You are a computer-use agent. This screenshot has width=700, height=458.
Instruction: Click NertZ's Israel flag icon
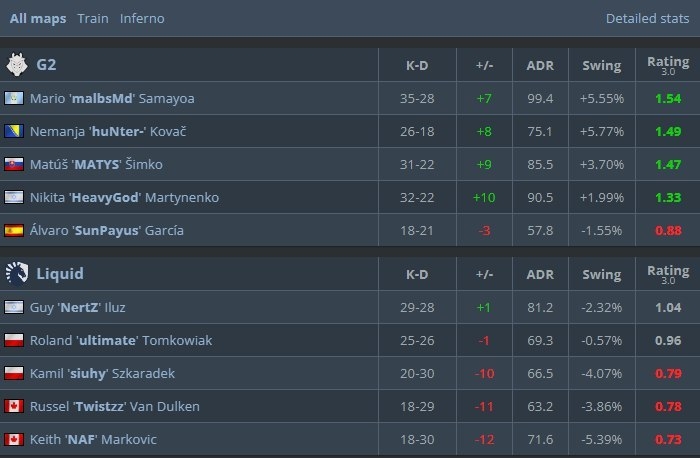tap(14, 307)
